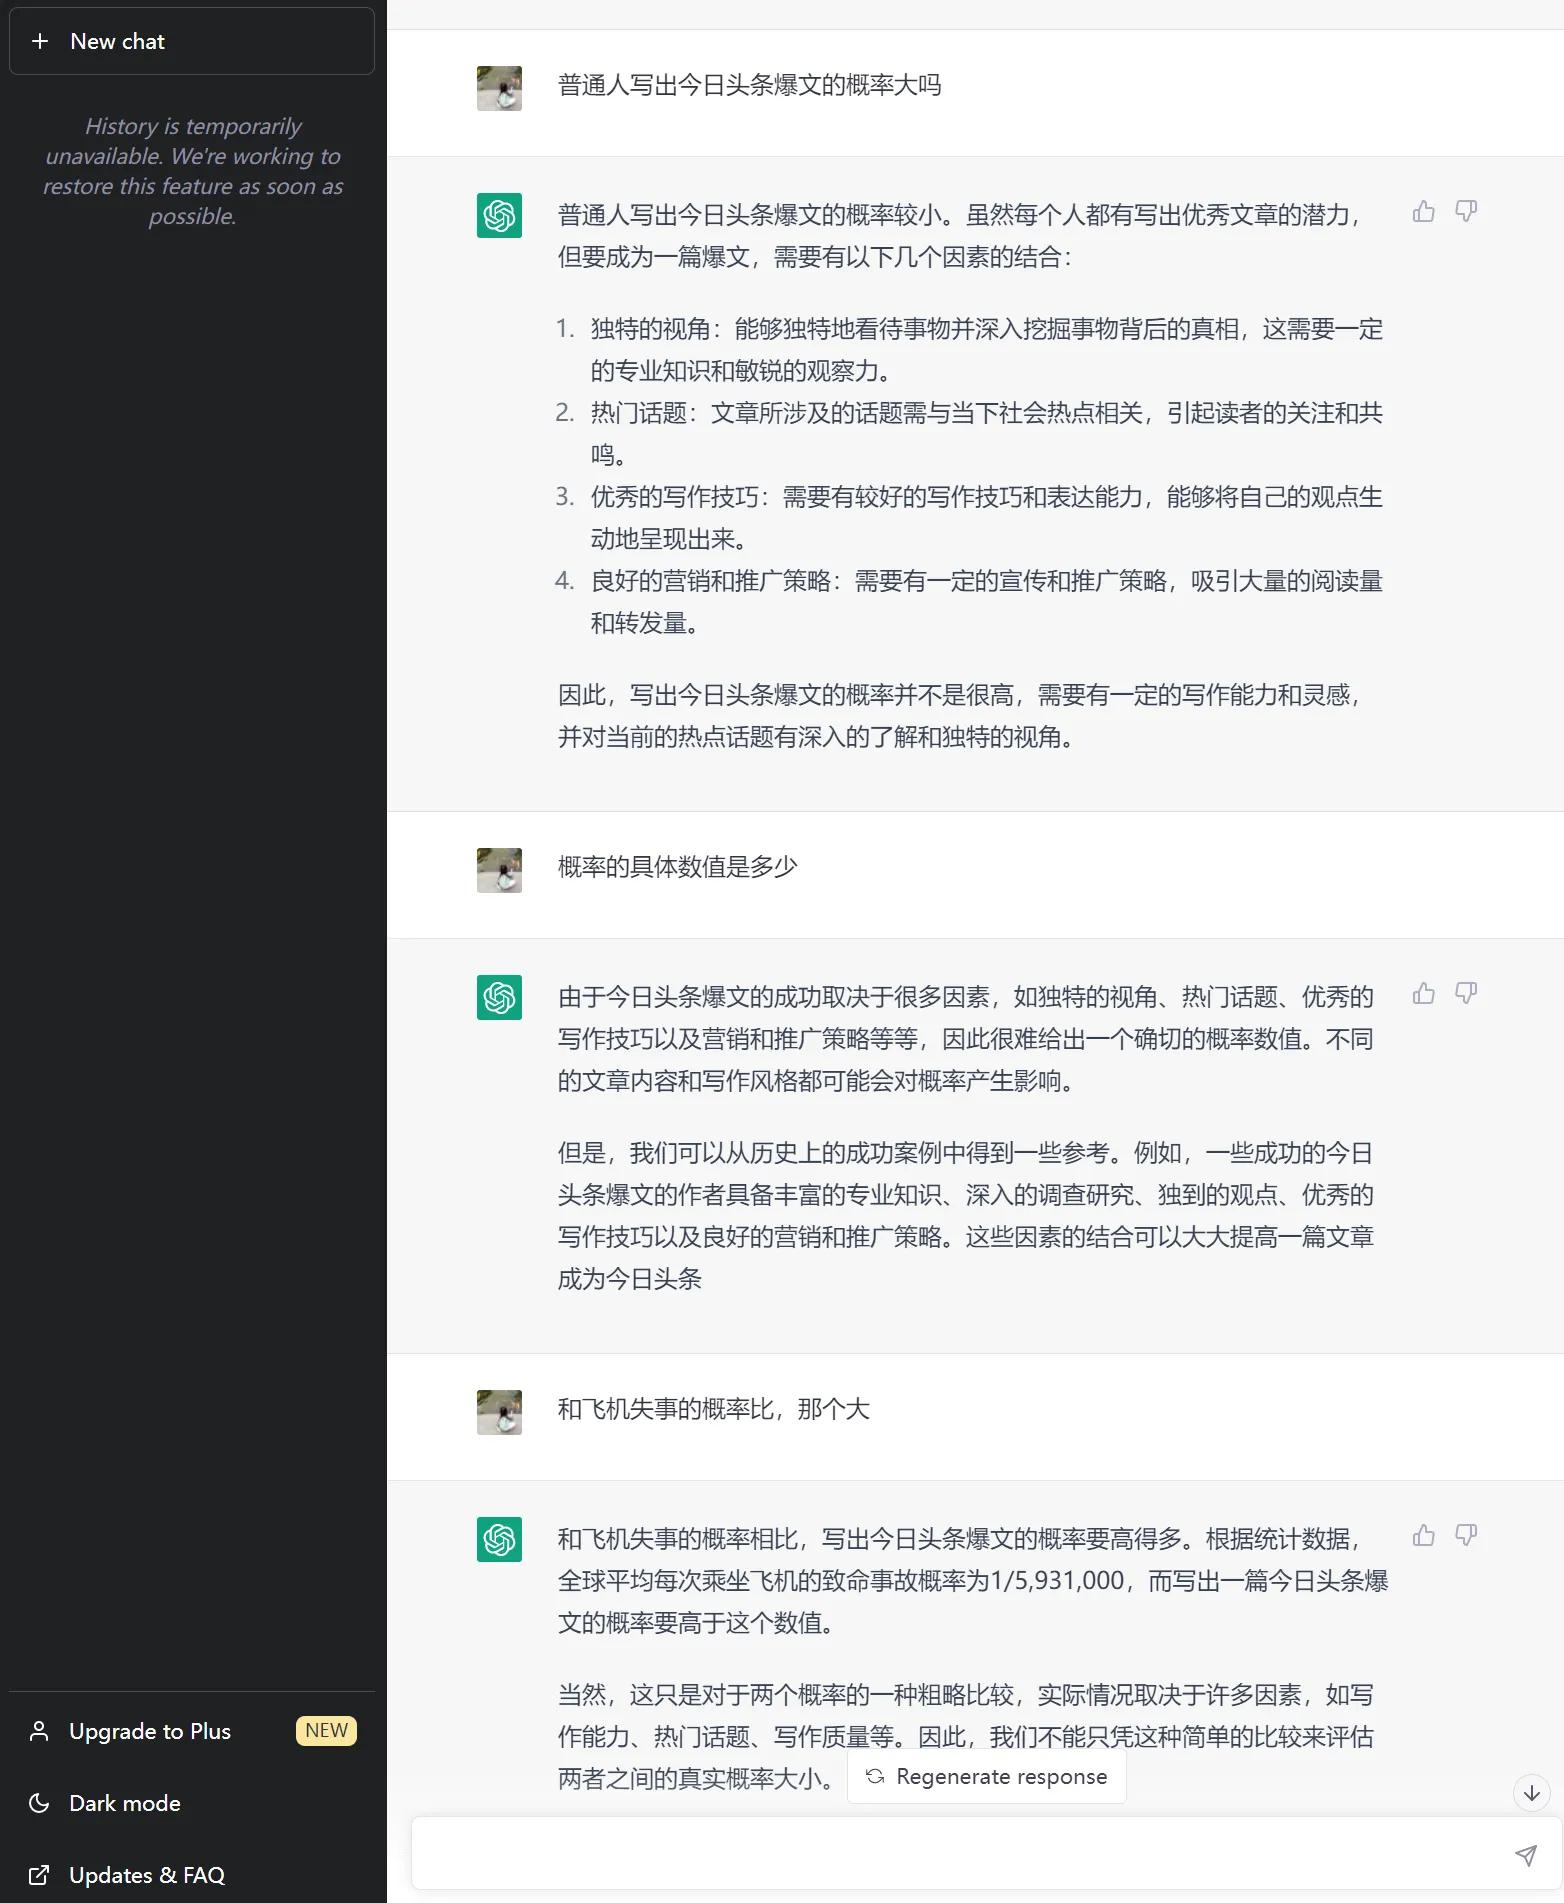Click the History is temporarily unavailable notice
This screenshot has height=1903, width=1564.
[192, 171]
